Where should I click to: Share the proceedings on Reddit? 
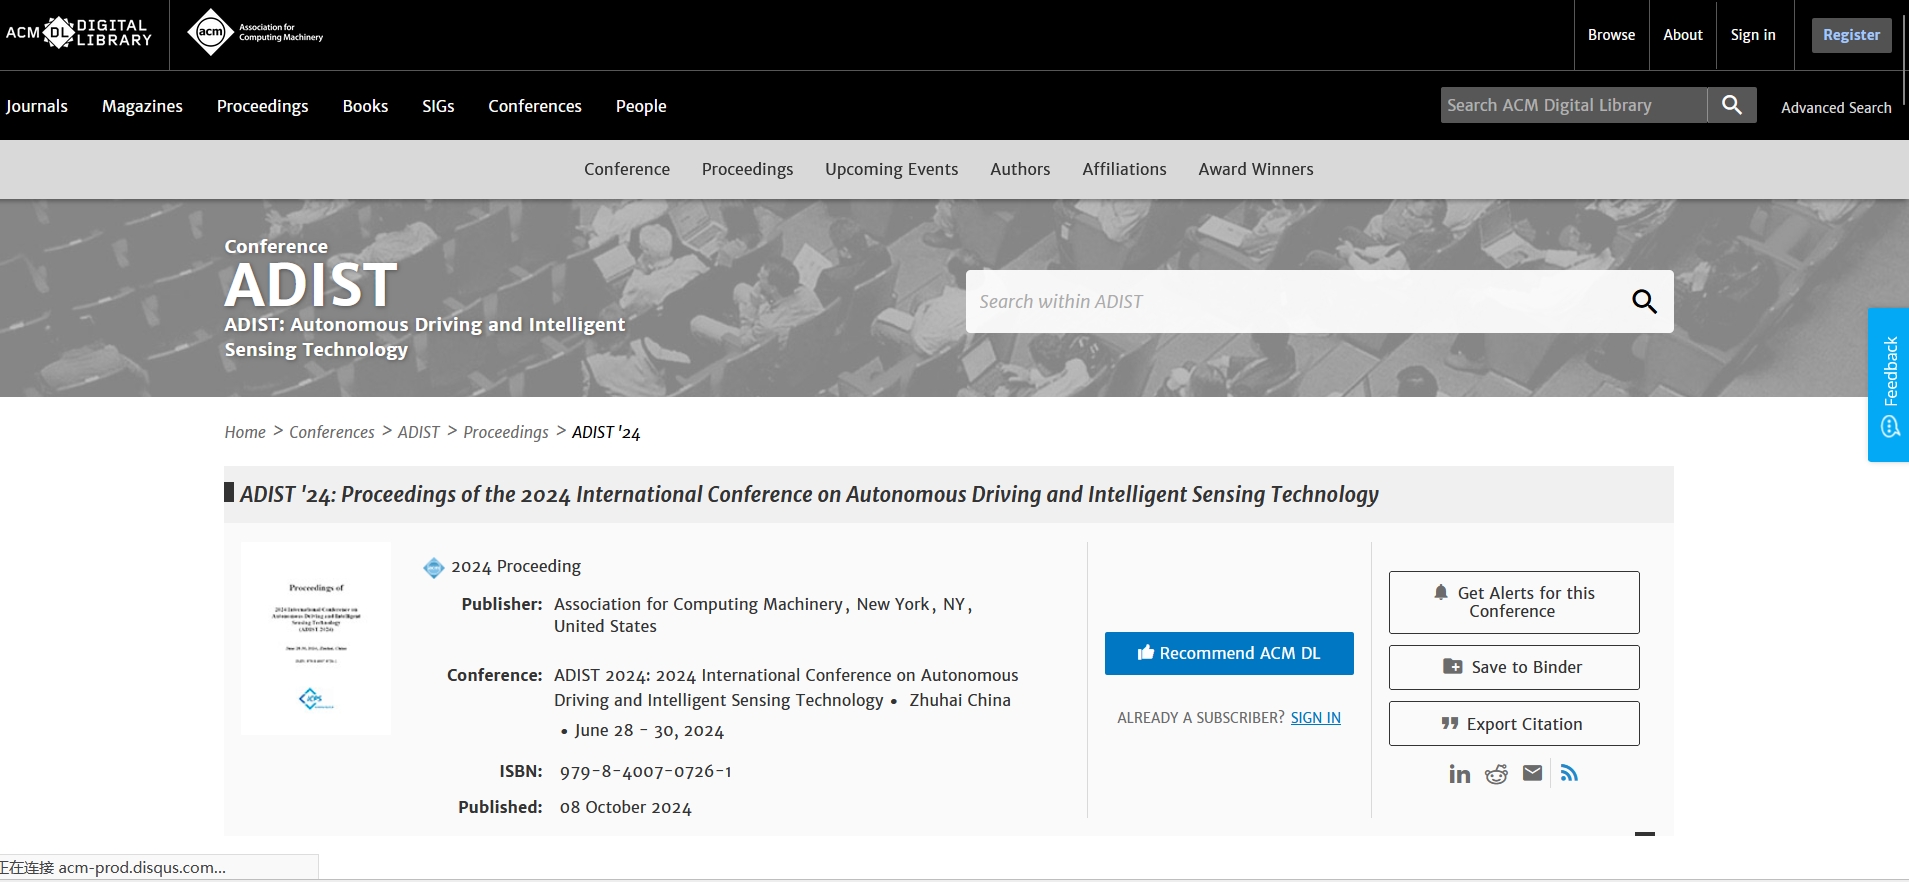click(x=1496, y=774)
